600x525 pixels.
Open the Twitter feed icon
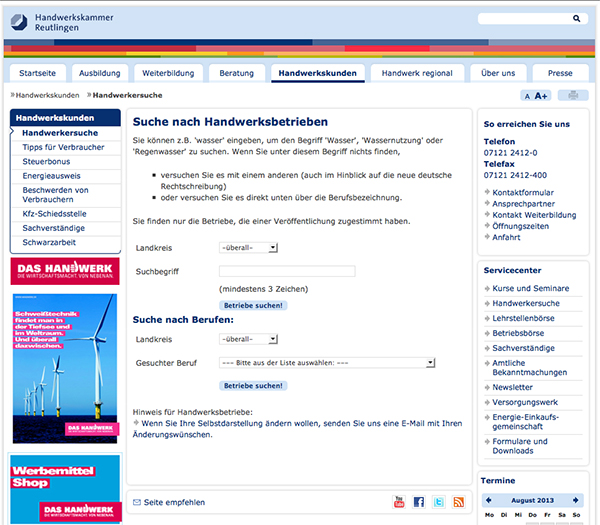point(439,502)
